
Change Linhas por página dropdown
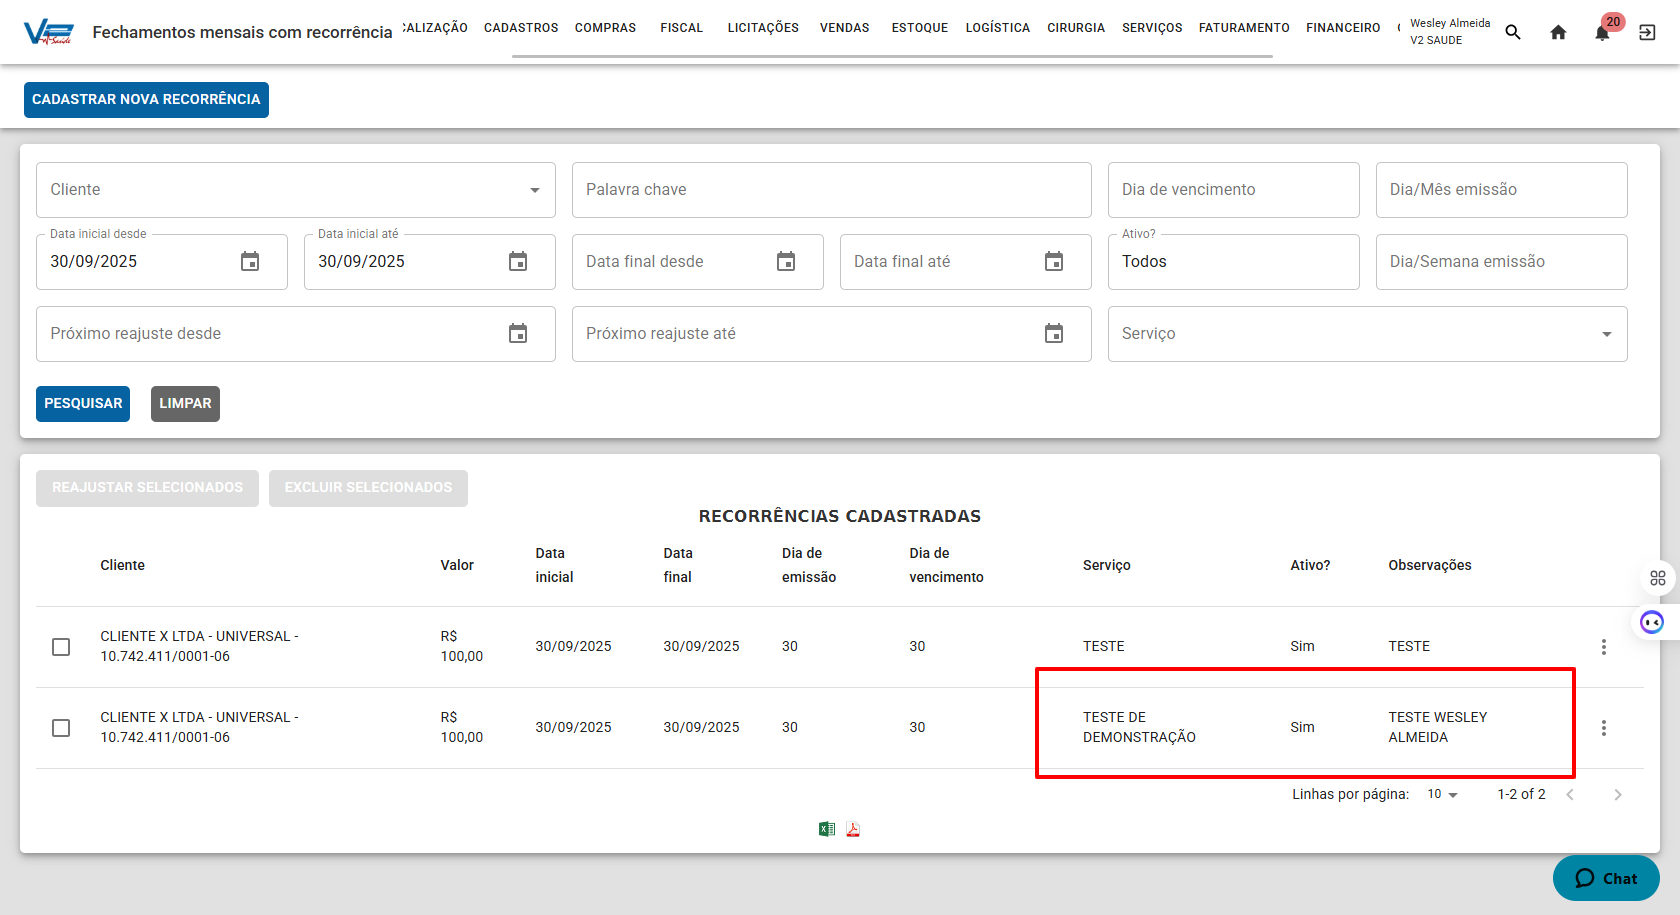point(1442,794)
